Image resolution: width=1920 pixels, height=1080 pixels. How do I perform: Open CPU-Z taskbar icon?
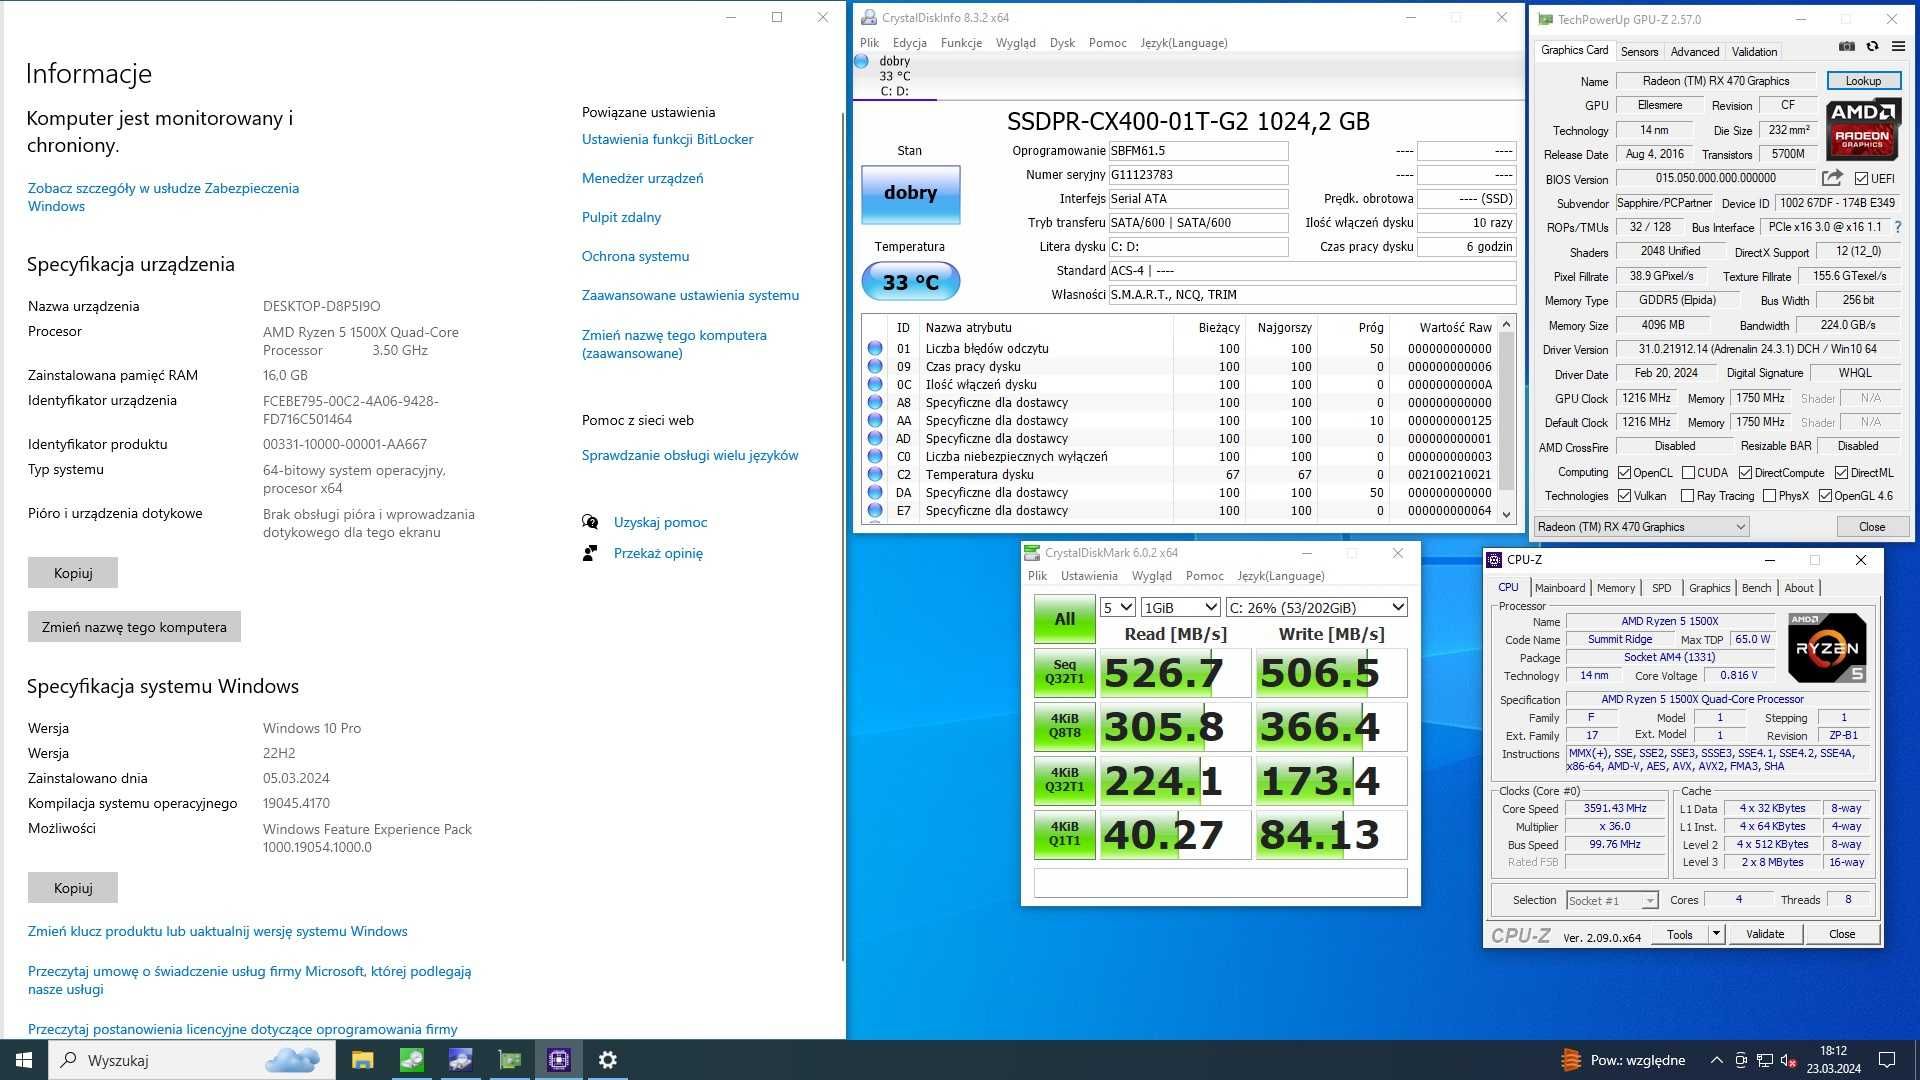559,1060
